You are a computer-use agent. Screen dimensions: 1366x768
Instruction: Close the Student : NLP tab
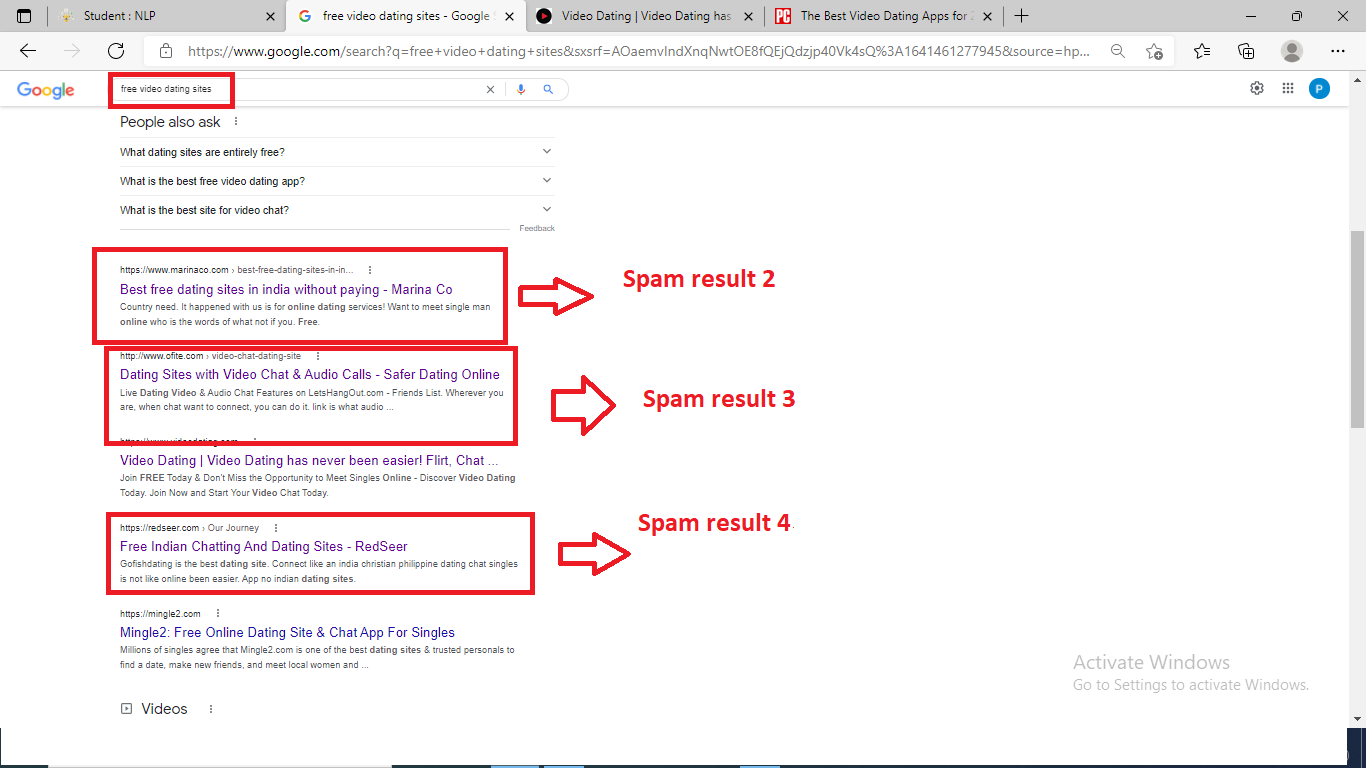pyautogui.click(x=271, y=16)
